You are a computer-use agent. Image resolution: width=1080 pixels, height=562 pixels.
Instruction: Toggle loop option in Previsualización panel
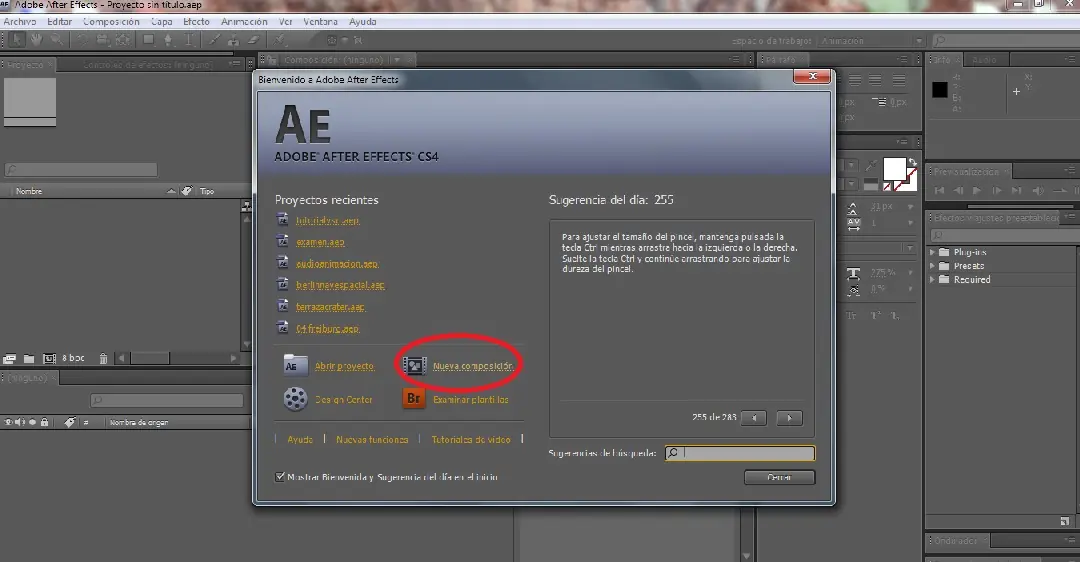1060,191
